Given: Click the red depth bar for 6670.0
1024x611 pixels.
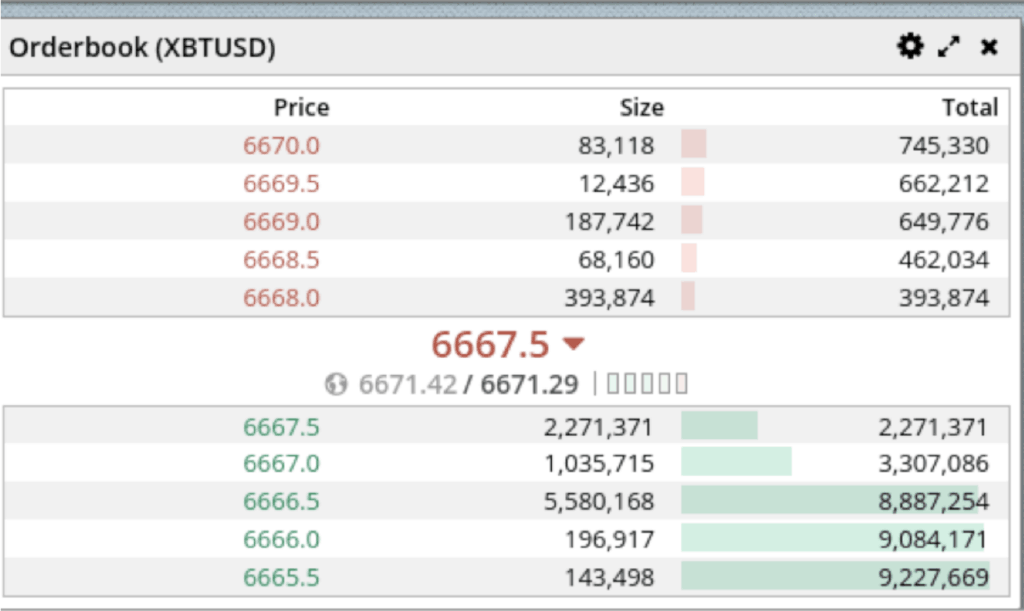Looking at the screenshot, I should (x=694, y=145).
